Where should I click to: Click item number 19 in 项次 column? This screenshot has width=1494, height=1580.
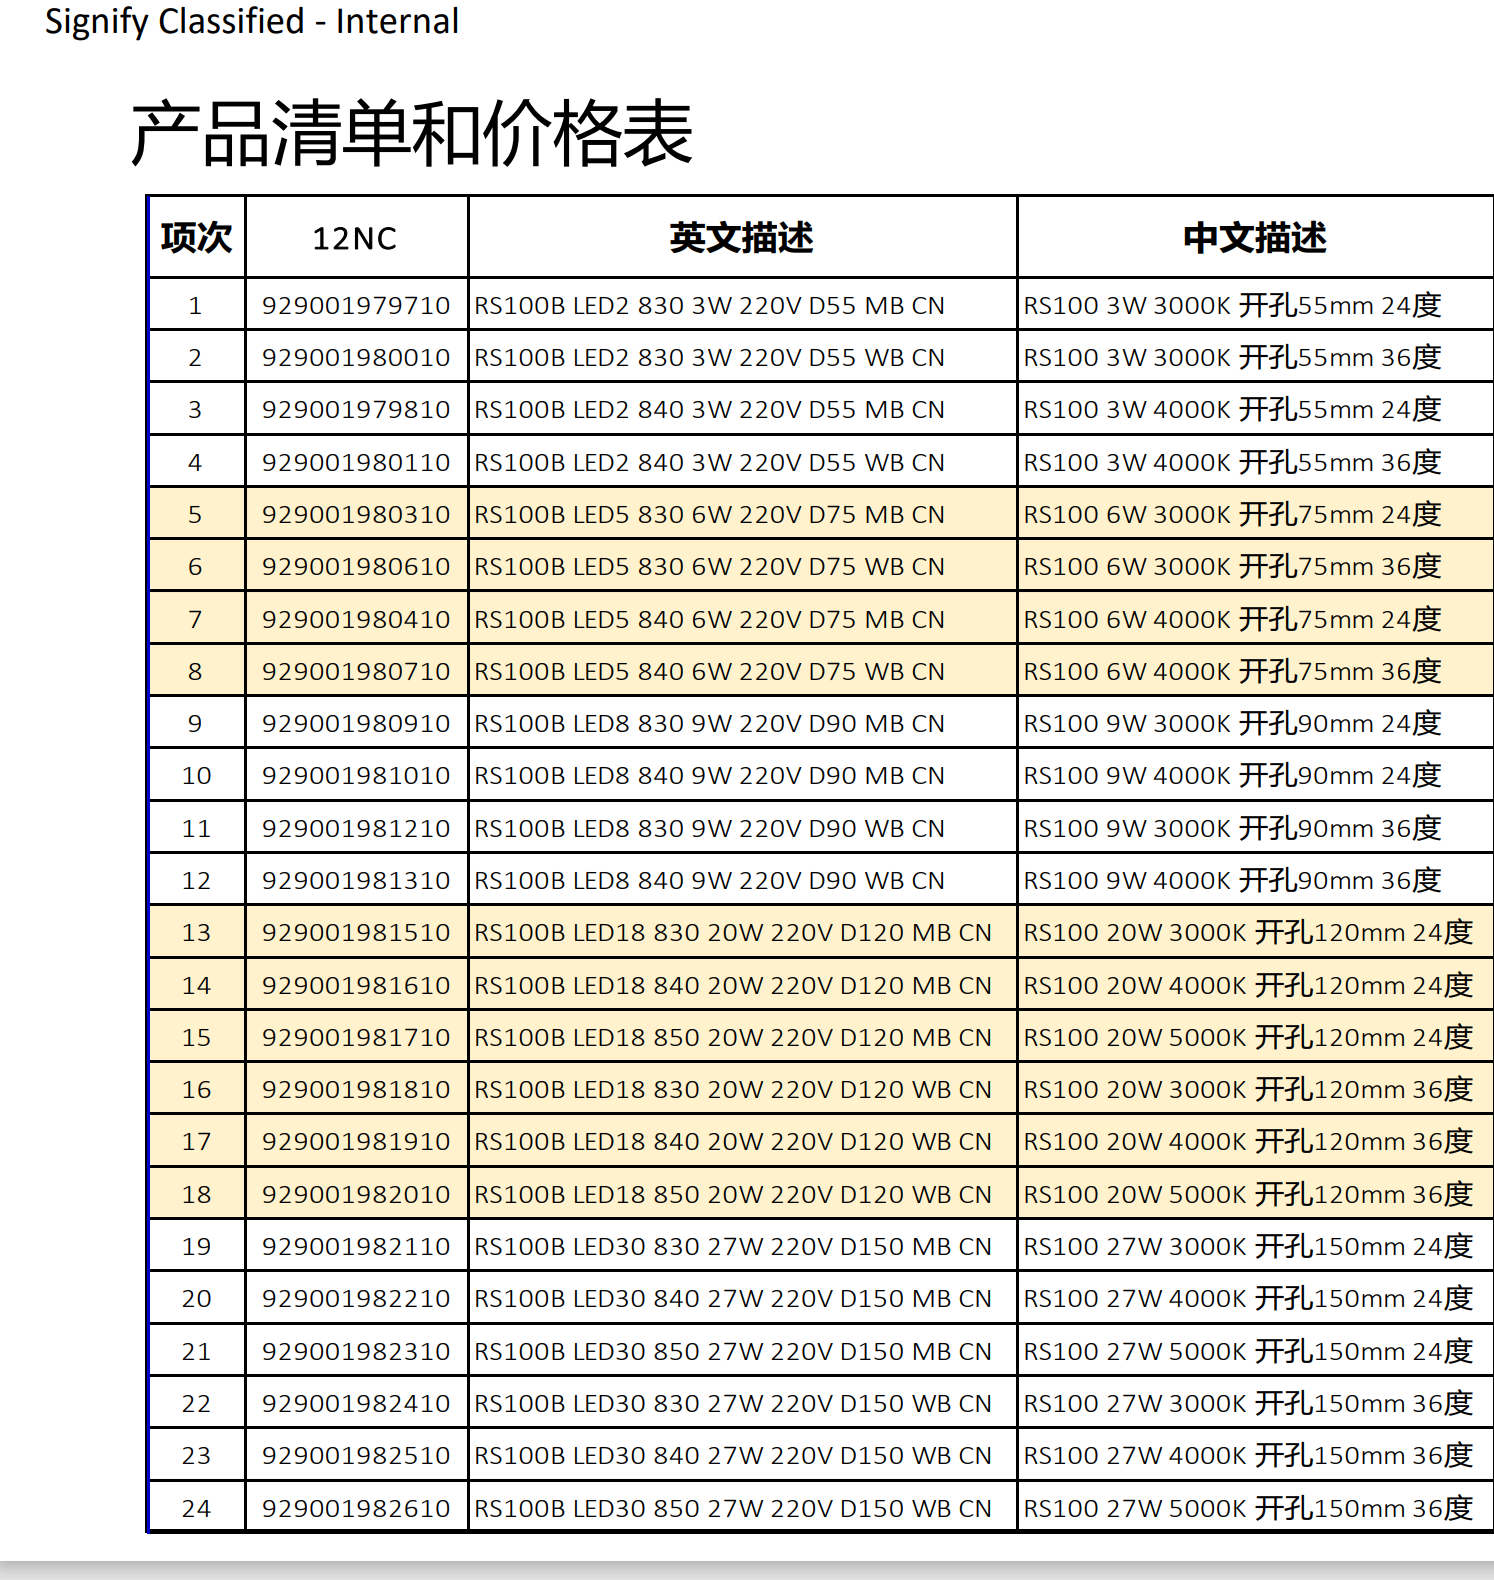click(x=196, y=1247)
